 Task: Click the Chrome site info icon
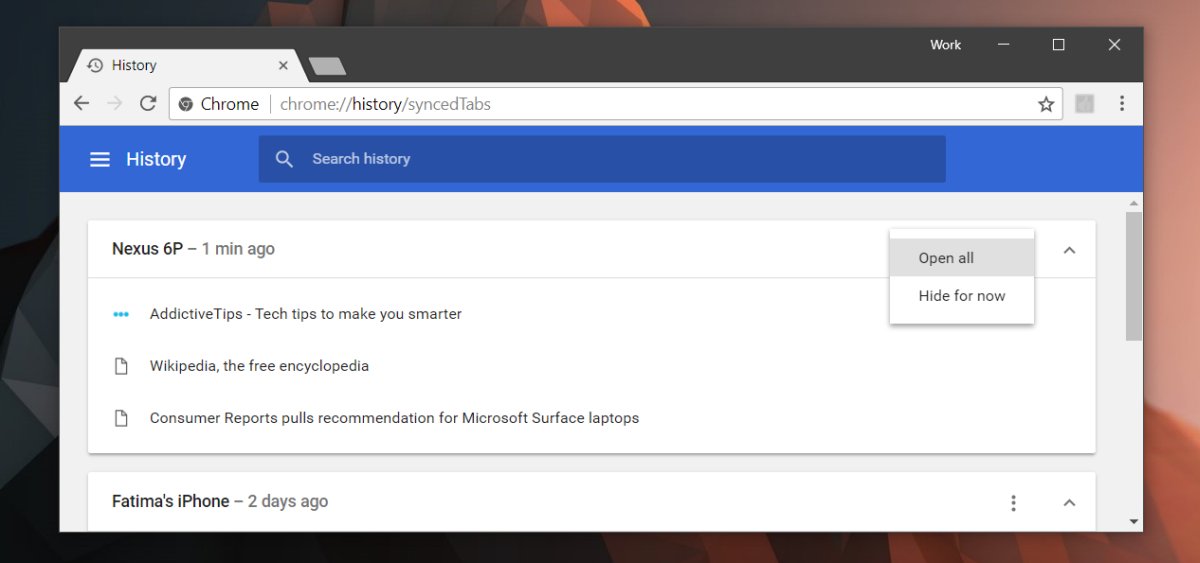pos(185,104)
